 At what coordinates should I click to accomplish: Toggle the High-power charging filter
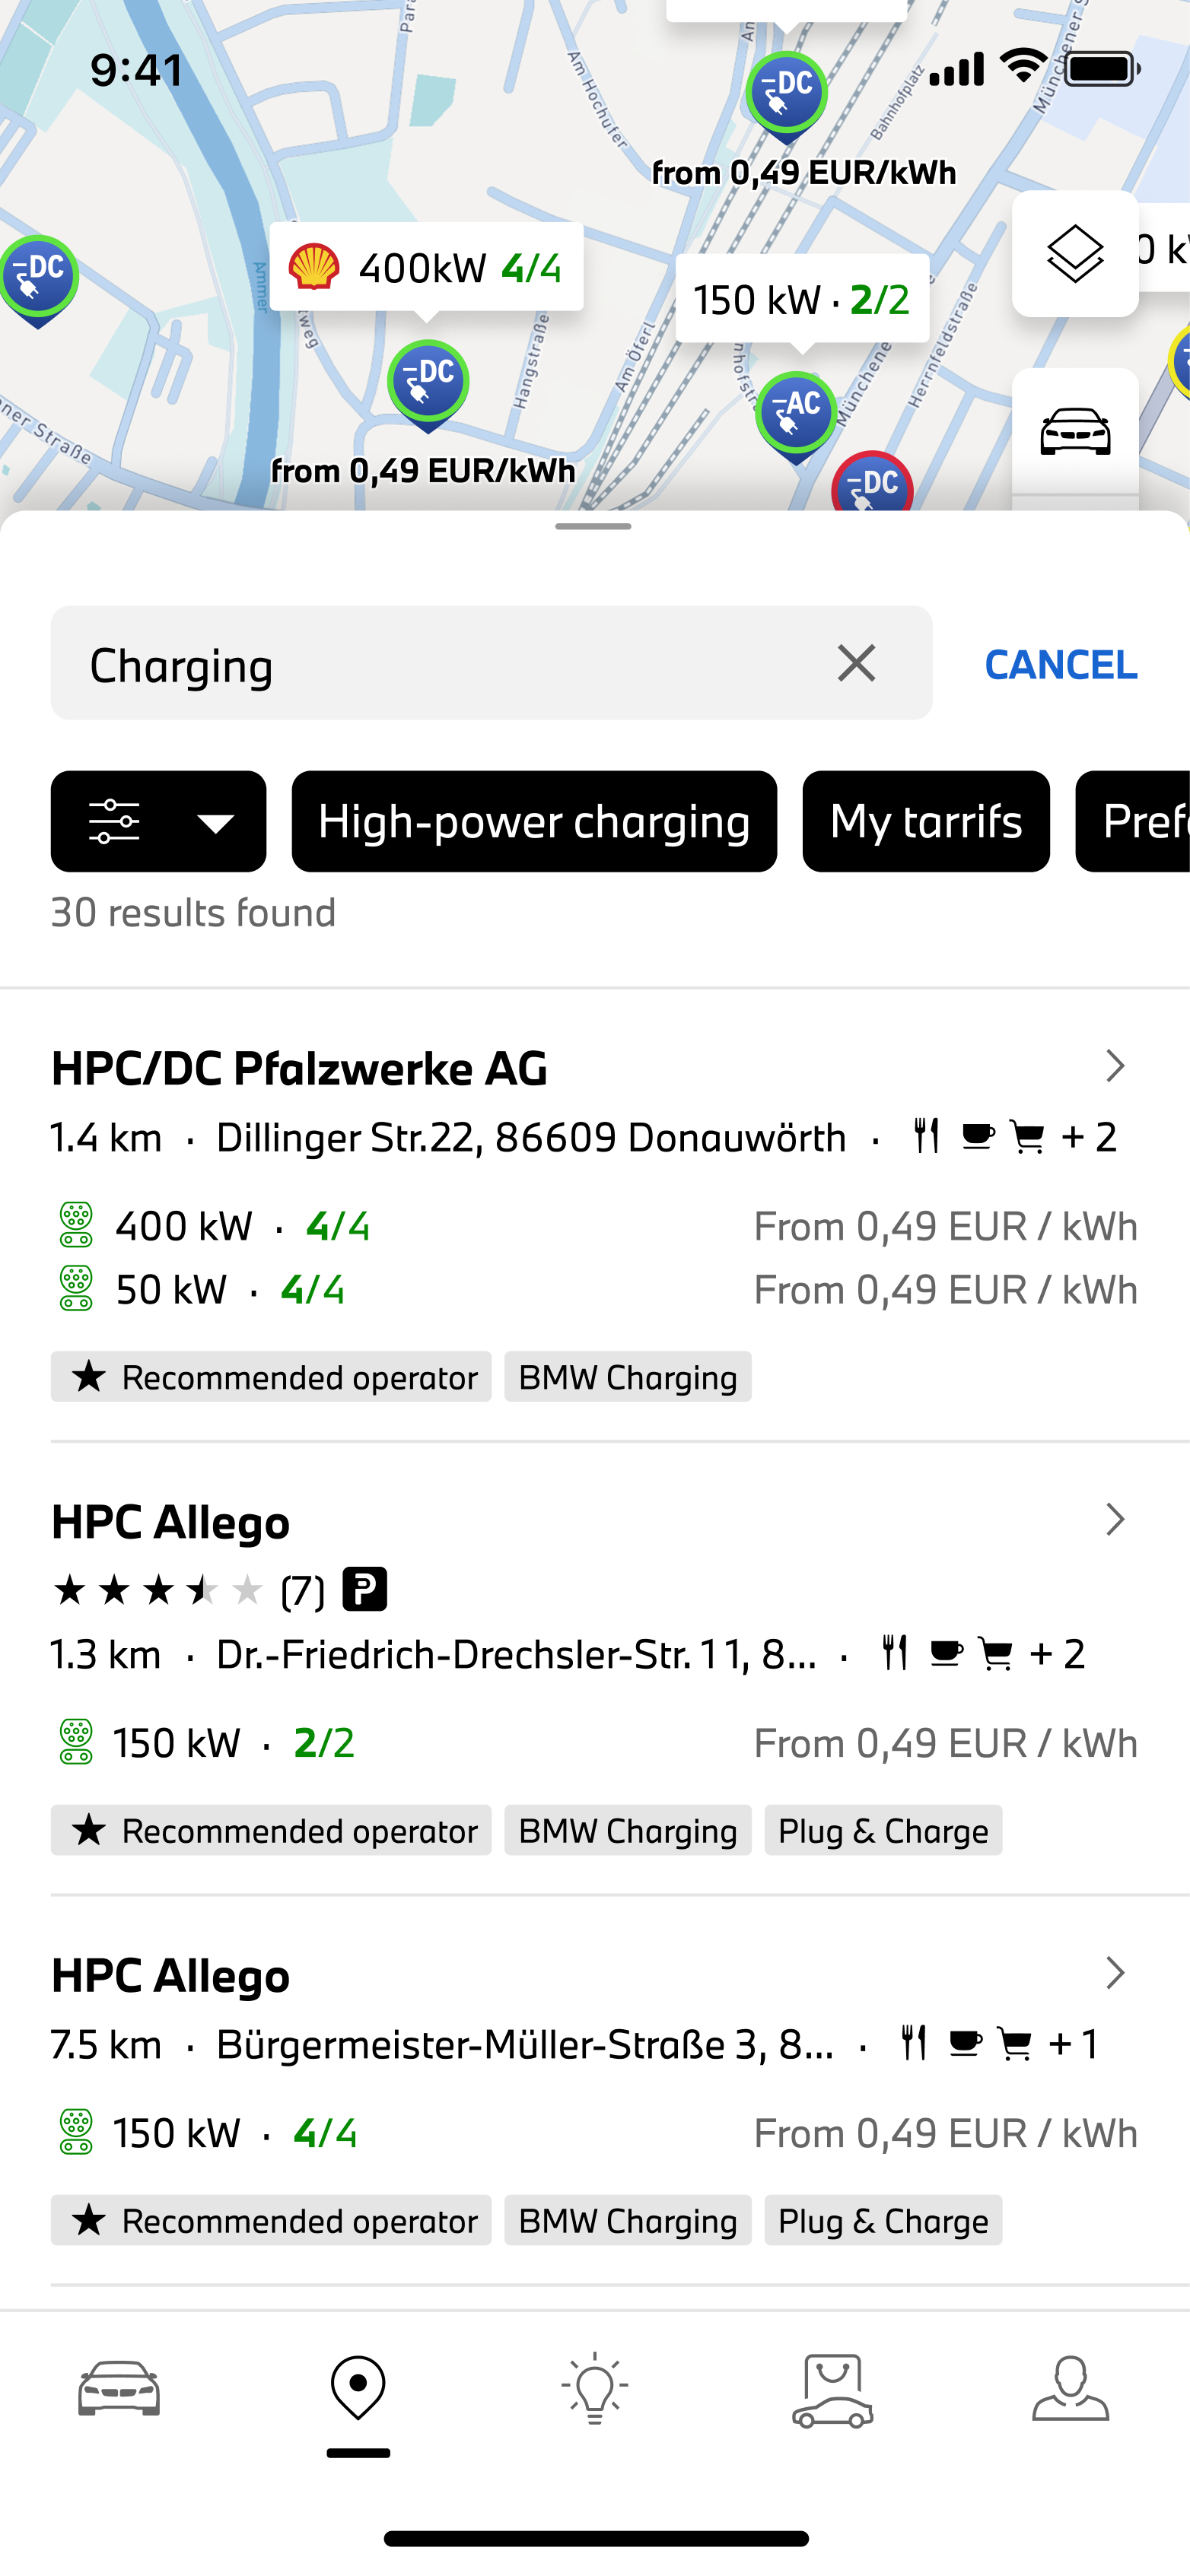click(534, 821)
